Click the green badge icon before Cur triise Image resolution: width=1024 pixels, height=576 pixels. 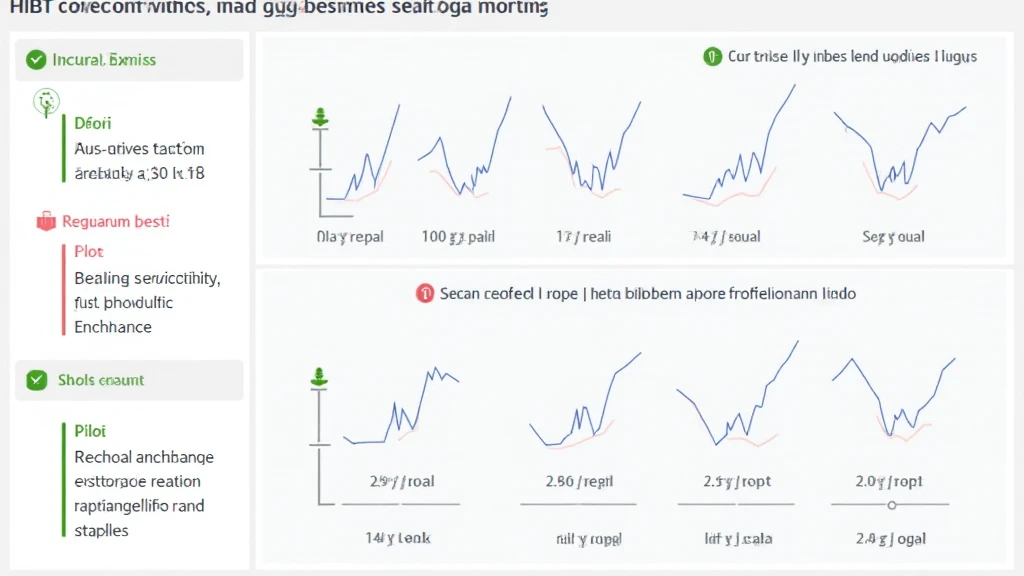tap(712, 57)
